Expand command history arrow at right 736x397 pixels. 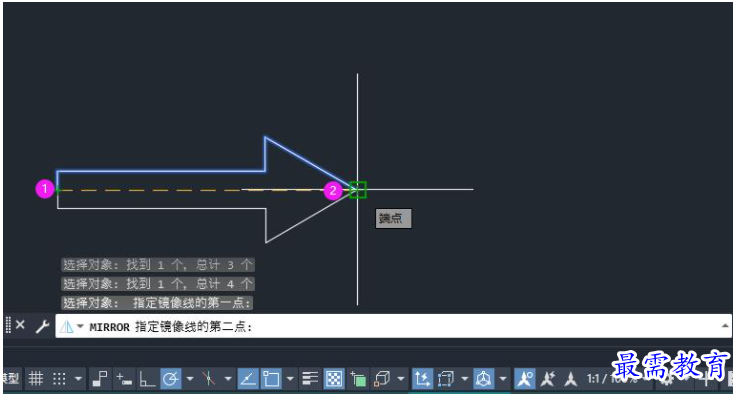tap(725, 326)
